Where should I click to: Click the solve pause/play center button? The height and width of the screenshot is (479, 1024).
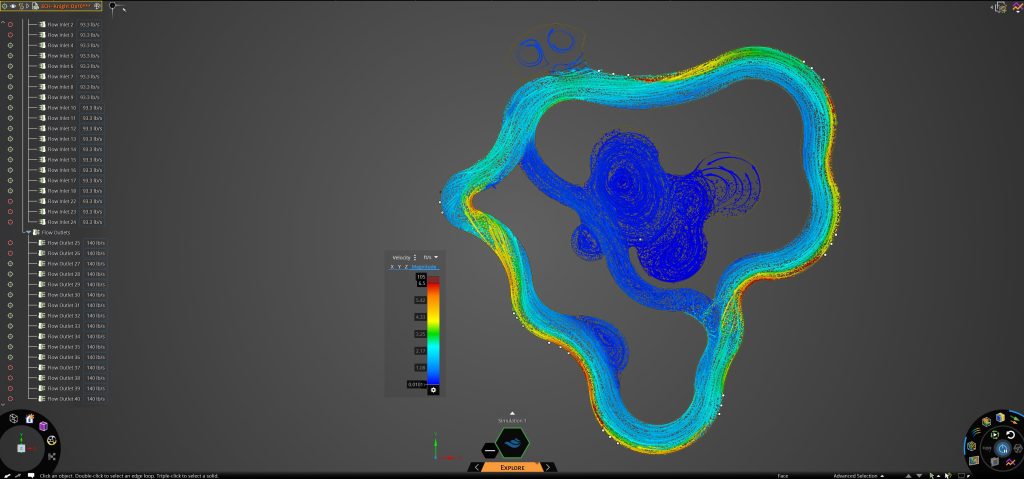[x=1003, y=448]
